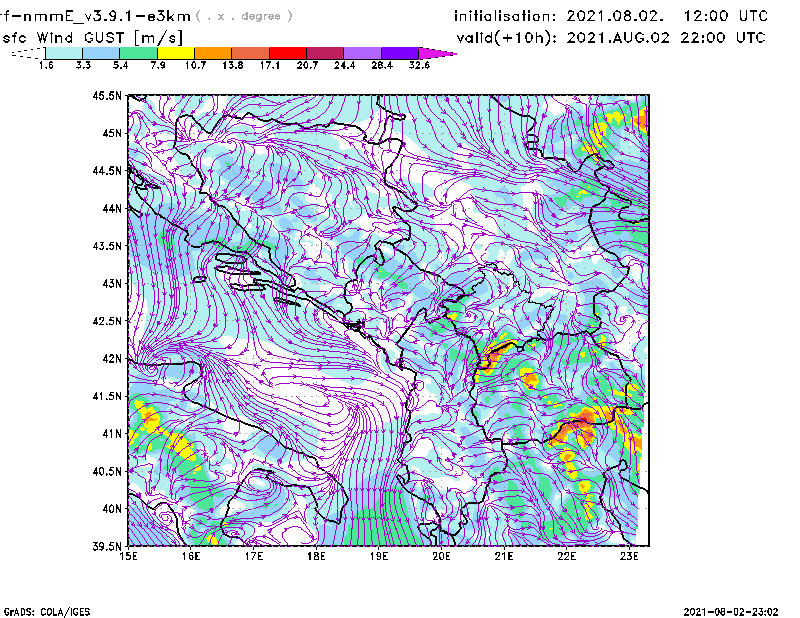Image resolution: width=800 pixels, height=618 pixels.
Task: Click the 39.5N latitude label
Action: (x=107, y=546)
